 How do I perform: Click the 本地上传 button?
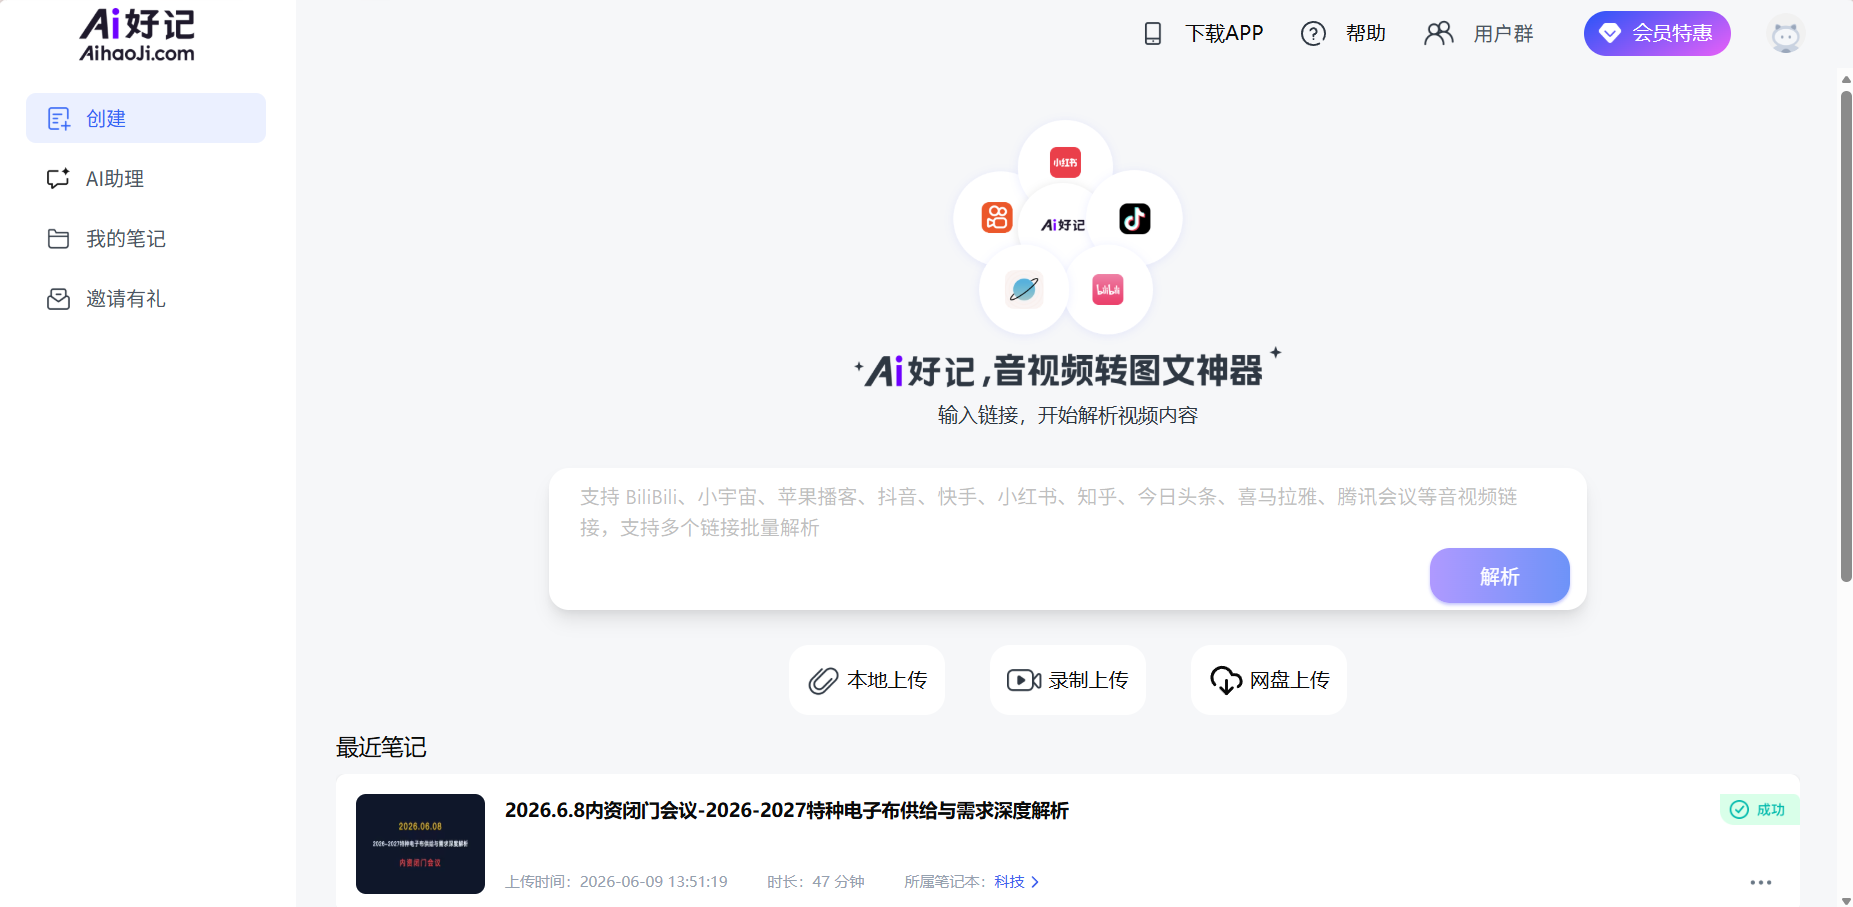tap(867, 680)
